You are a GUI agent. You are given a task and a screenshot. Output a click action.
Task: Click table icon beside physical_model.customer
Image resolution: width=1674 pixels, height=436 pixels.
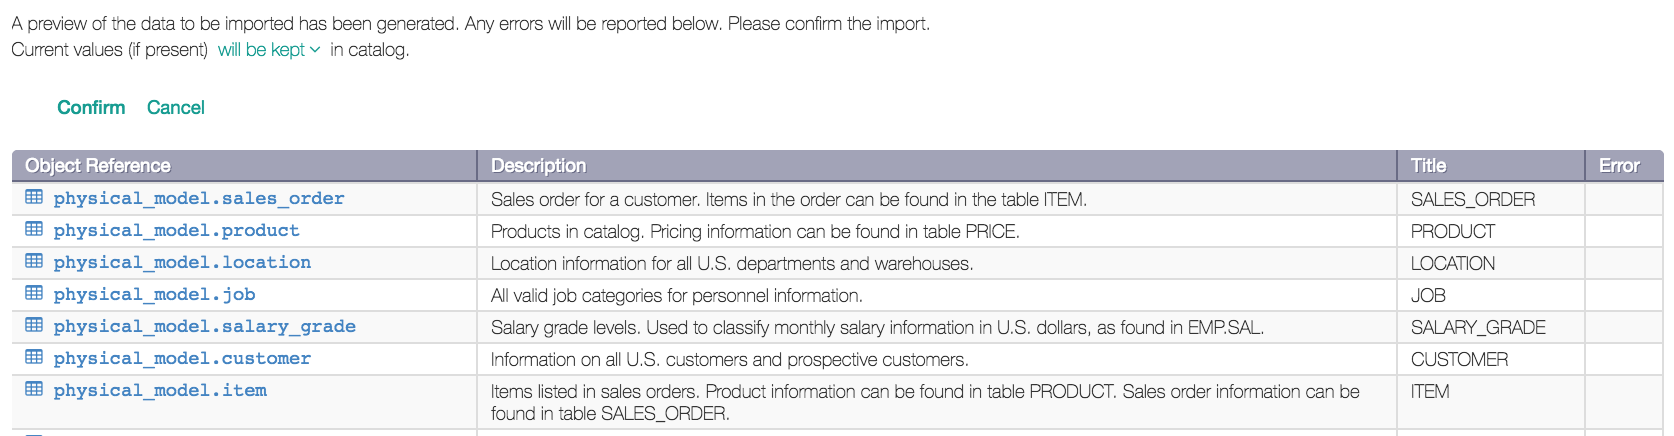click(x=34, y=357)
